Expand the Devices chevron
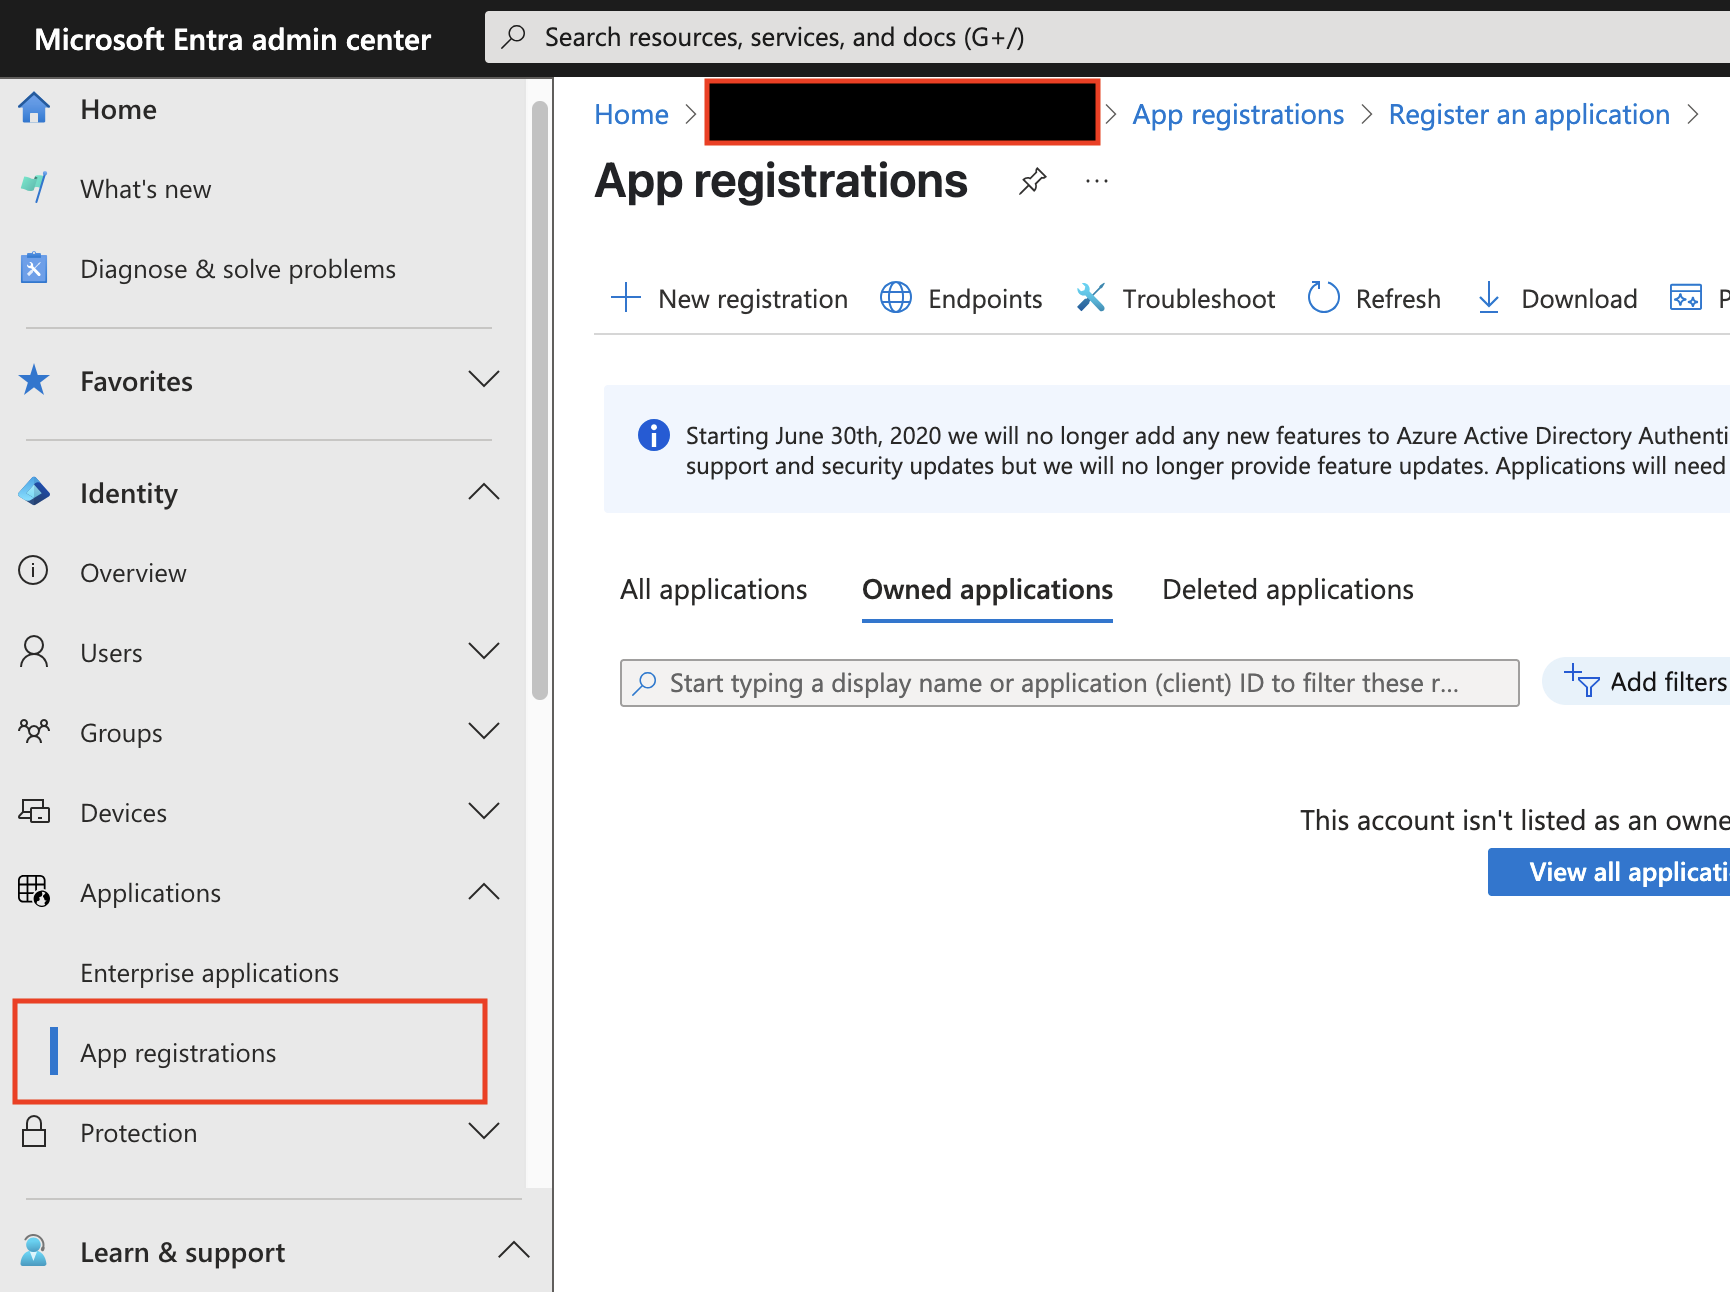The image size is (1730, 1292). coord(484,812)
